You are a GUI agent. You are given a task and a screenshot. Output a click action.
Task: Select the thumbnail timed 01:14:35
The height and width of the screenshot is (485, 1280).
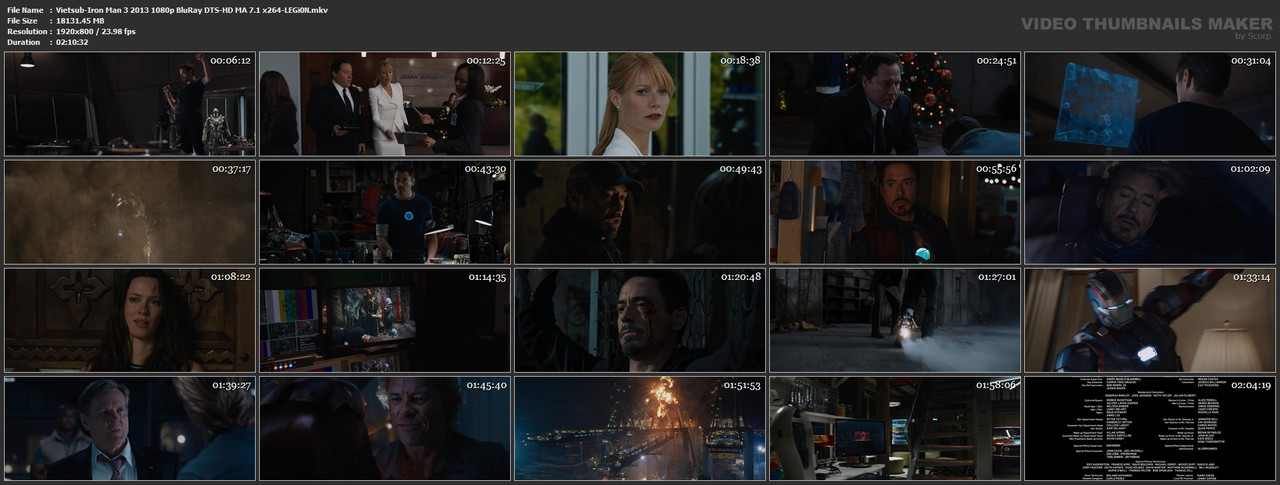[385, 320]
